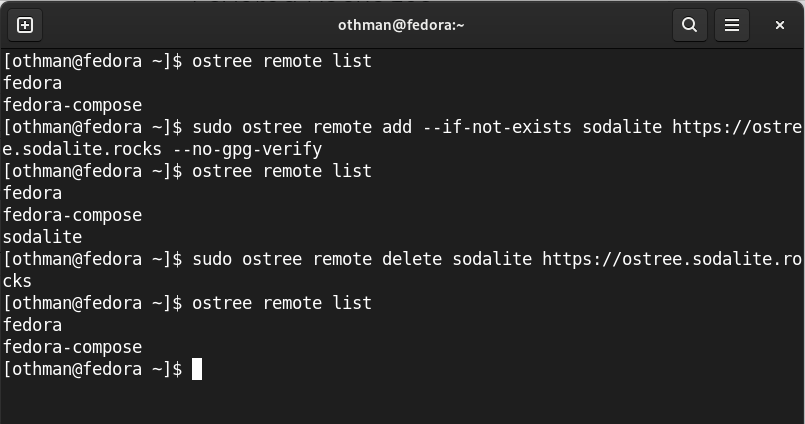Click the block cursor at the last prompt
This screenshot has width=805, height=424.
pyautogui.click(x=197, y=369)
